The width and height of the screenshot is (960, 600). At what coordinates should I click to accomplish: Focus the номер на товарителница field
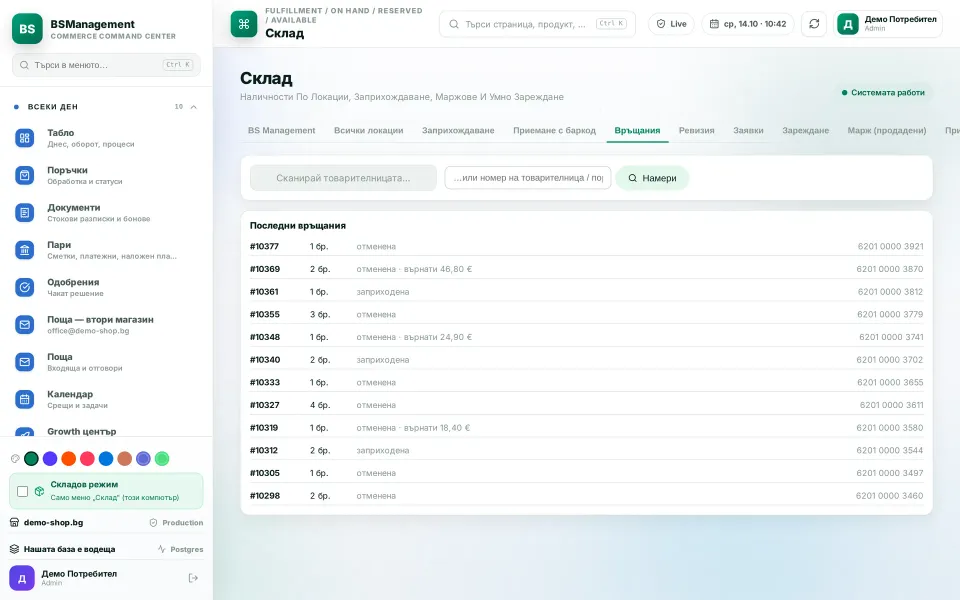pos(528,178)
